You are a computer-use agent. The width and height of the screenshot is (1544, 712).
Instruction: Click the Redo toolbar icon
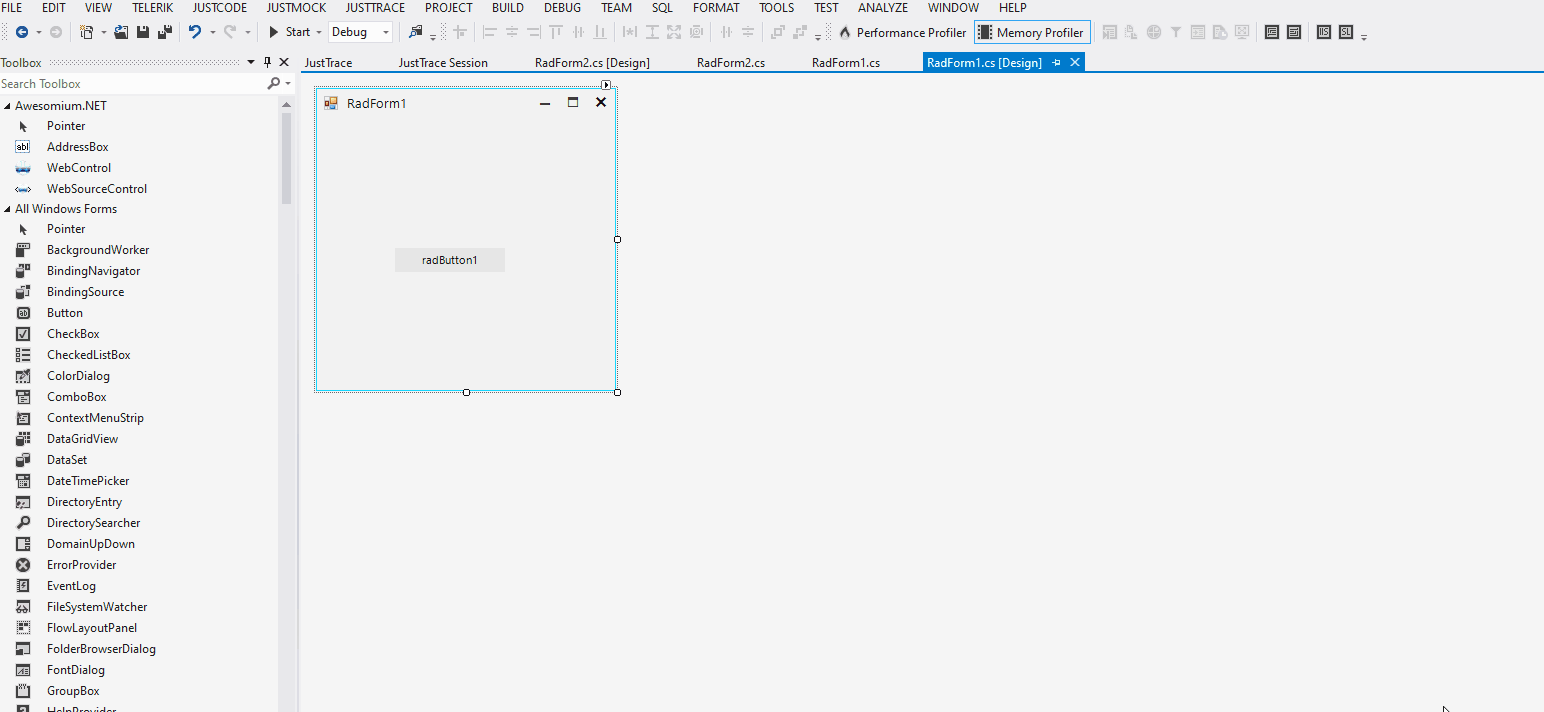click(x=230, y=32)
